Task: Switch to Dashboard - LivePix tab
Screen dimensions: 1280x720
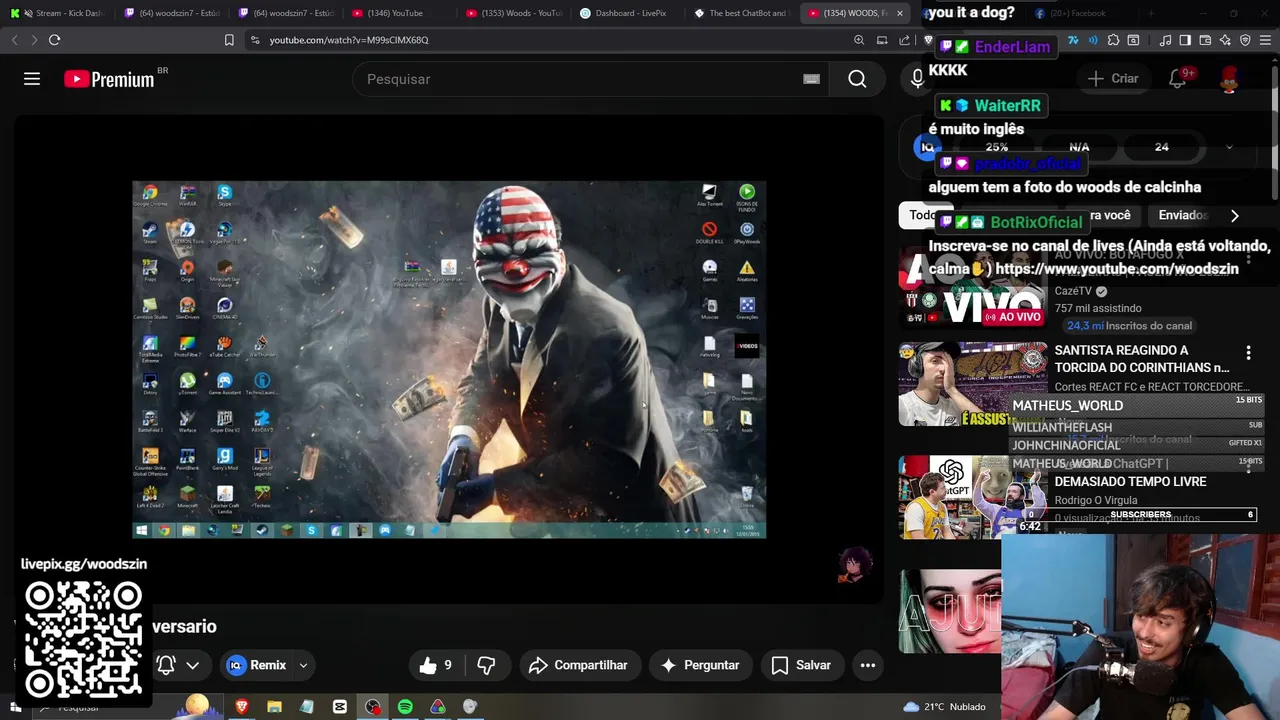Action: click(627, 13)
